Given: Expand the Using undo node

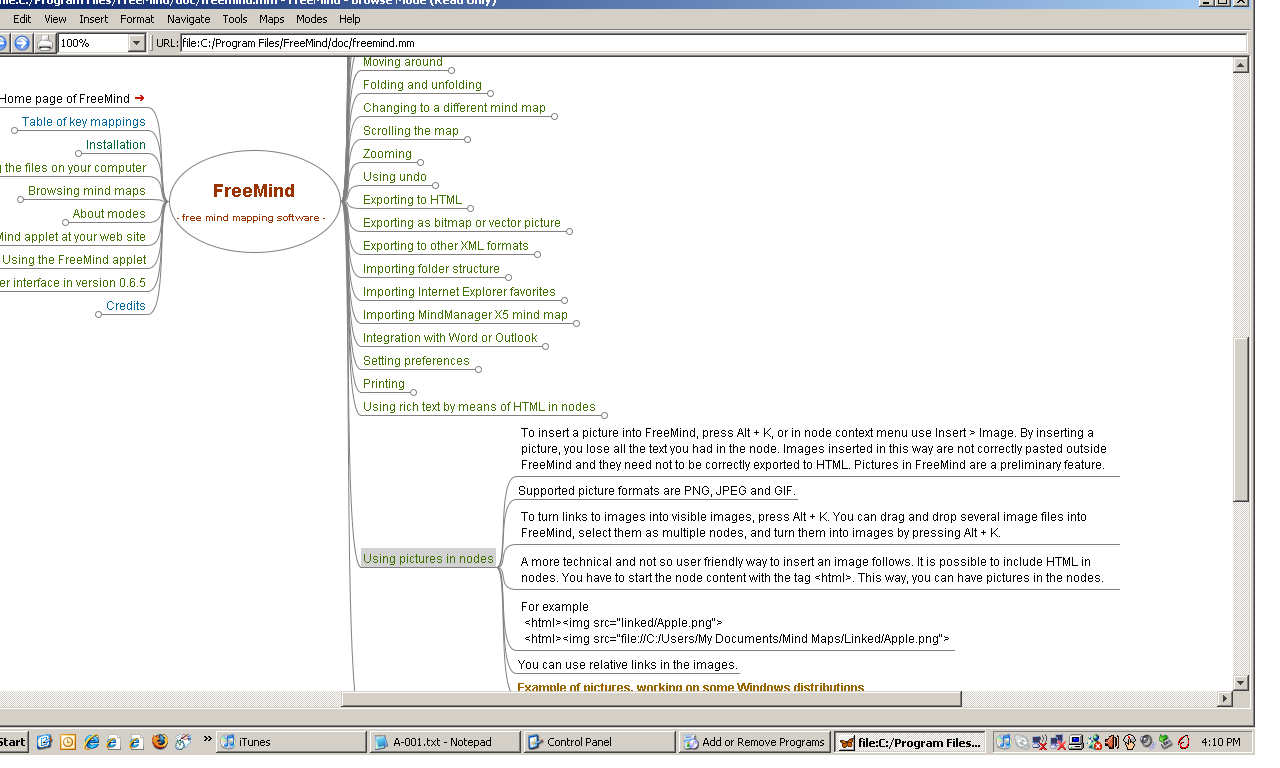Looking at the screenshot, I should [x=435, y=185].
